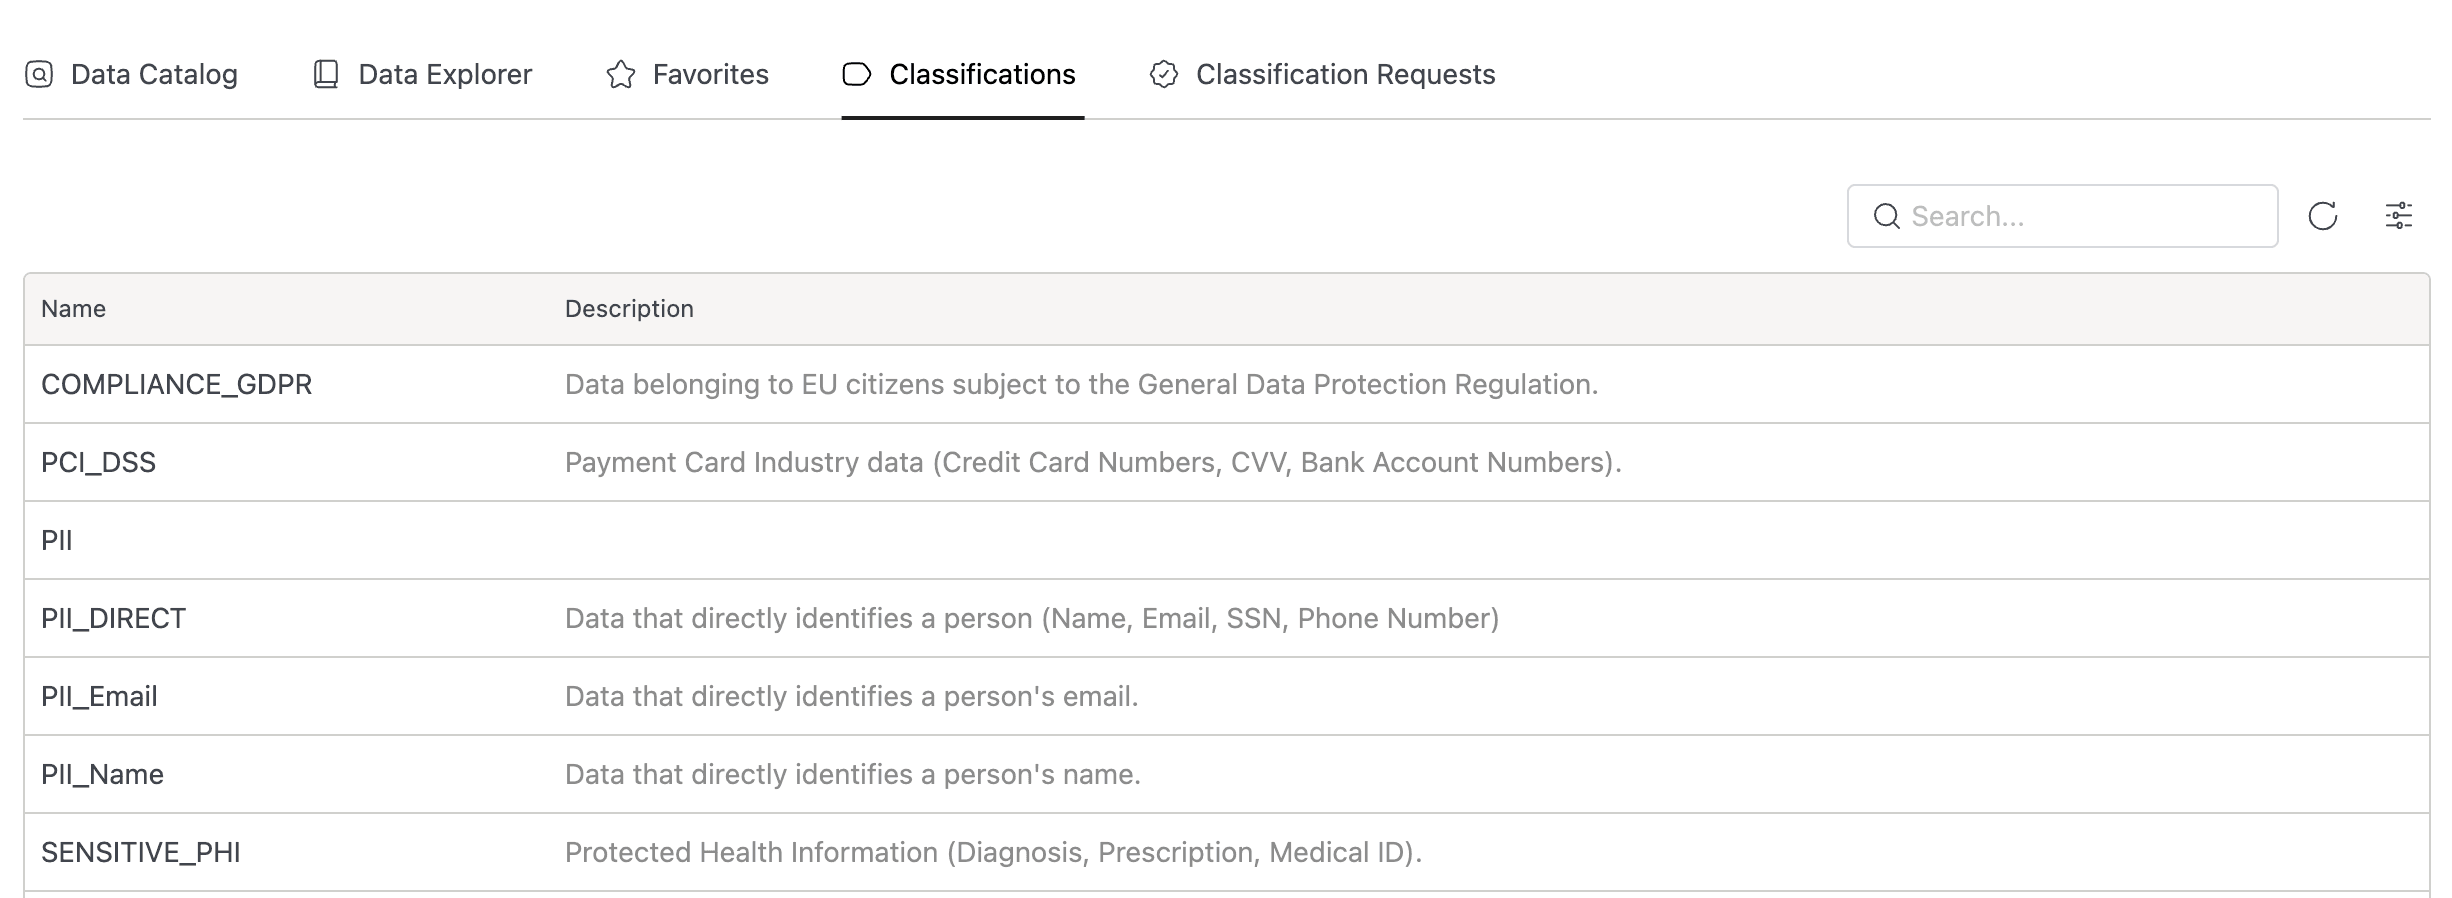Open the Classification Requests tab

tap(1345, 74)
